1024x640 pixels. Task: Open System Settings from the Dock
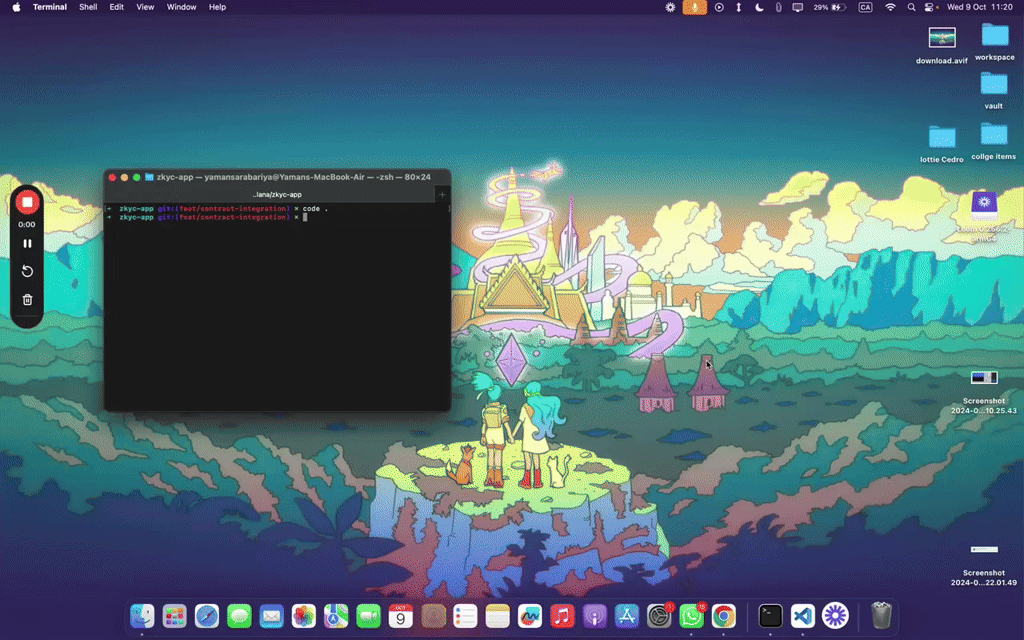659,615
